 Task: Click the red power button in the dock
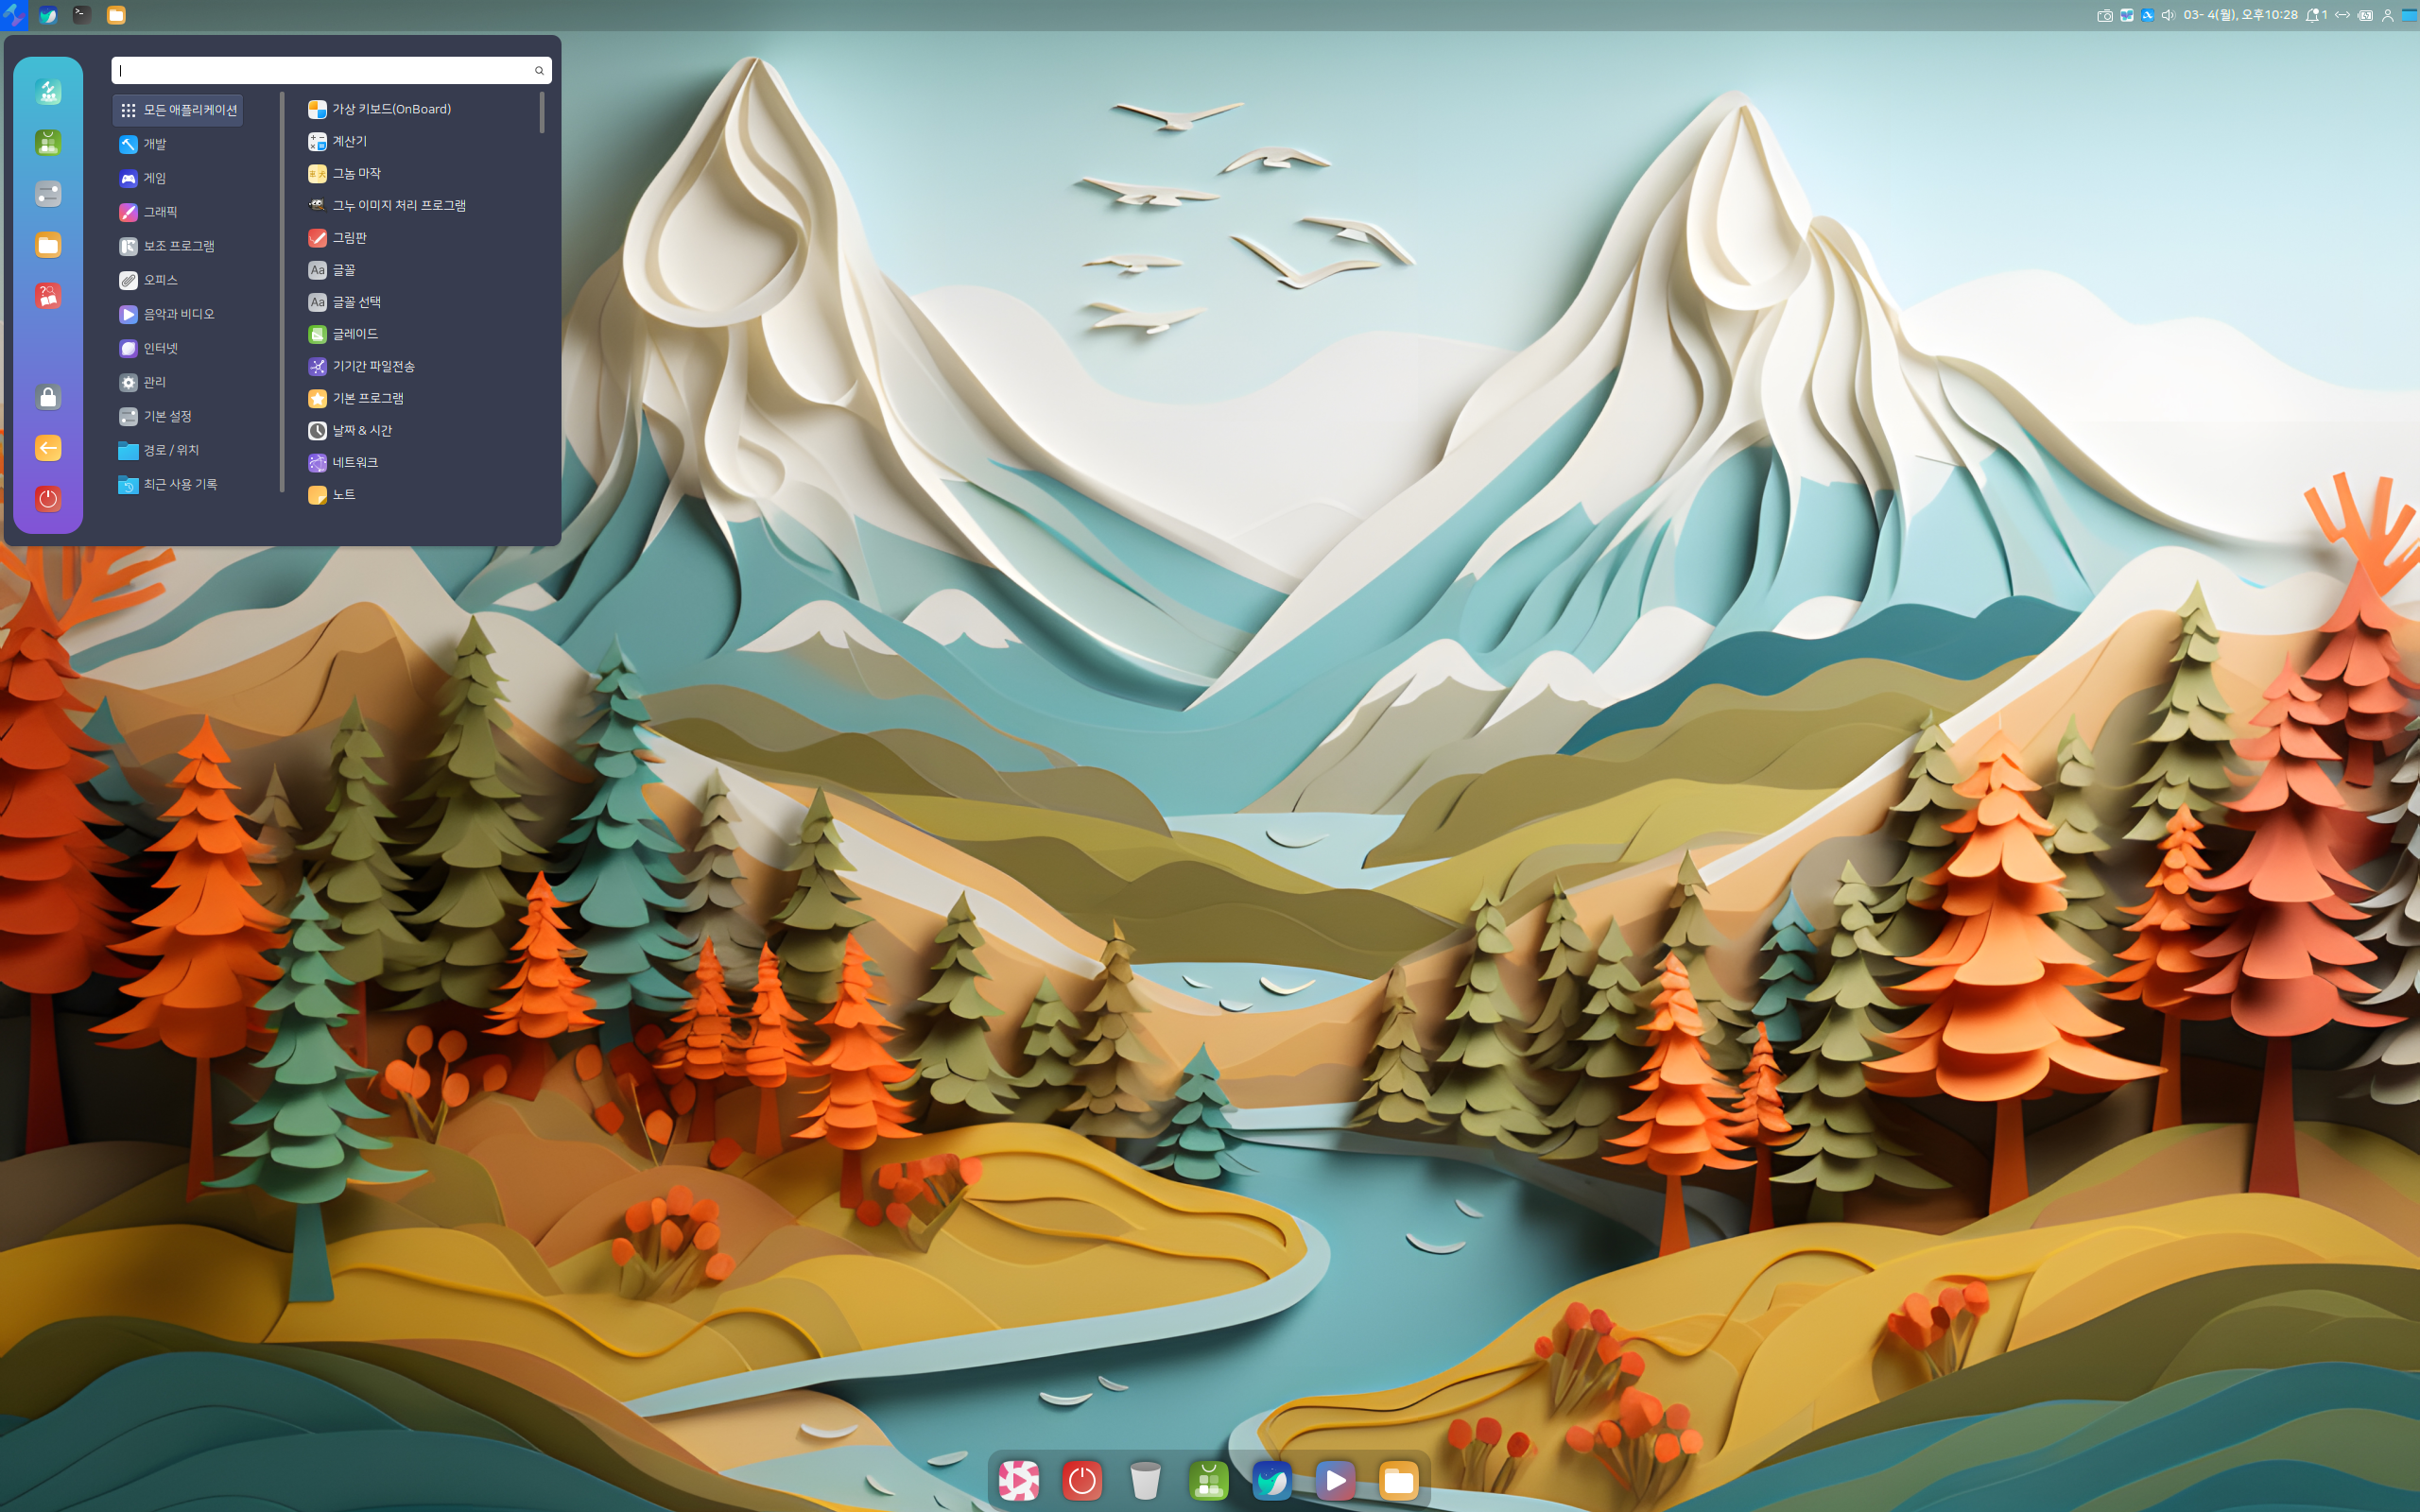point(1082,1480)
